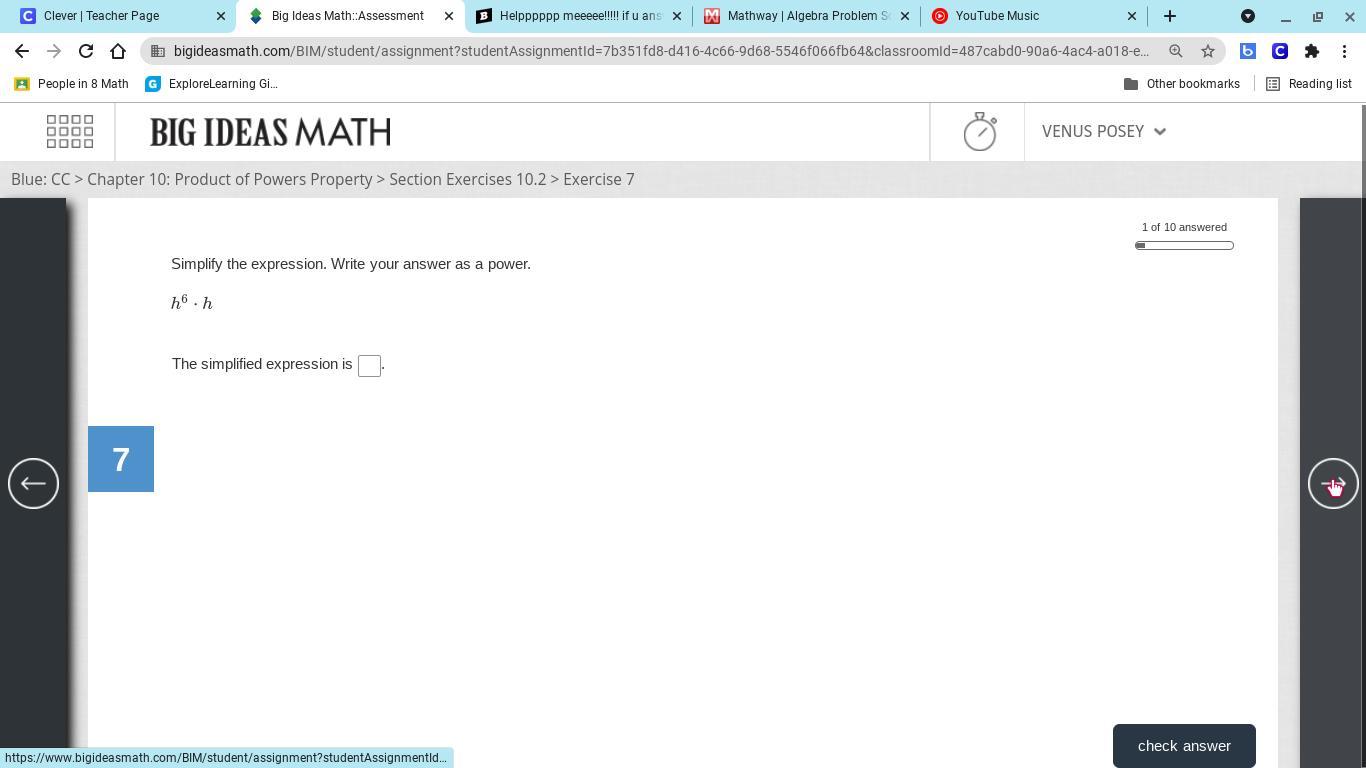Viewport: 1366px width, 768px height.
Task: Click the browser reload icon
Action: (x=86, y=51)
